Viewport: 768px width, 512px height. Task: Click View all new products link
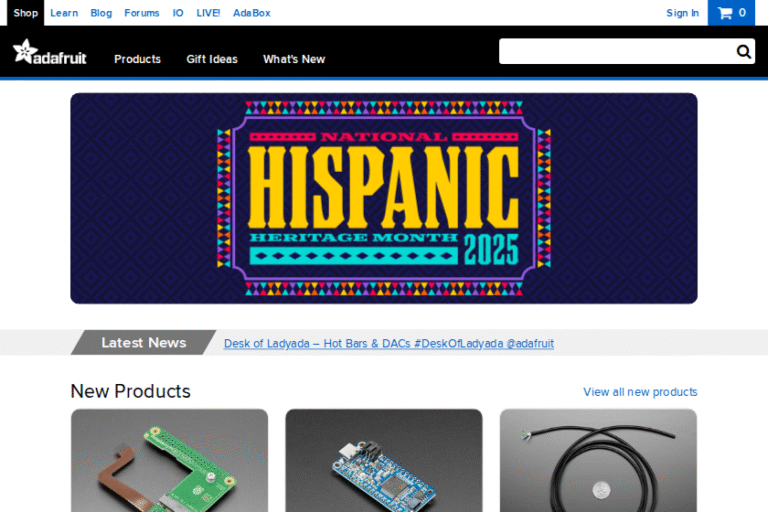coord(640,392)
